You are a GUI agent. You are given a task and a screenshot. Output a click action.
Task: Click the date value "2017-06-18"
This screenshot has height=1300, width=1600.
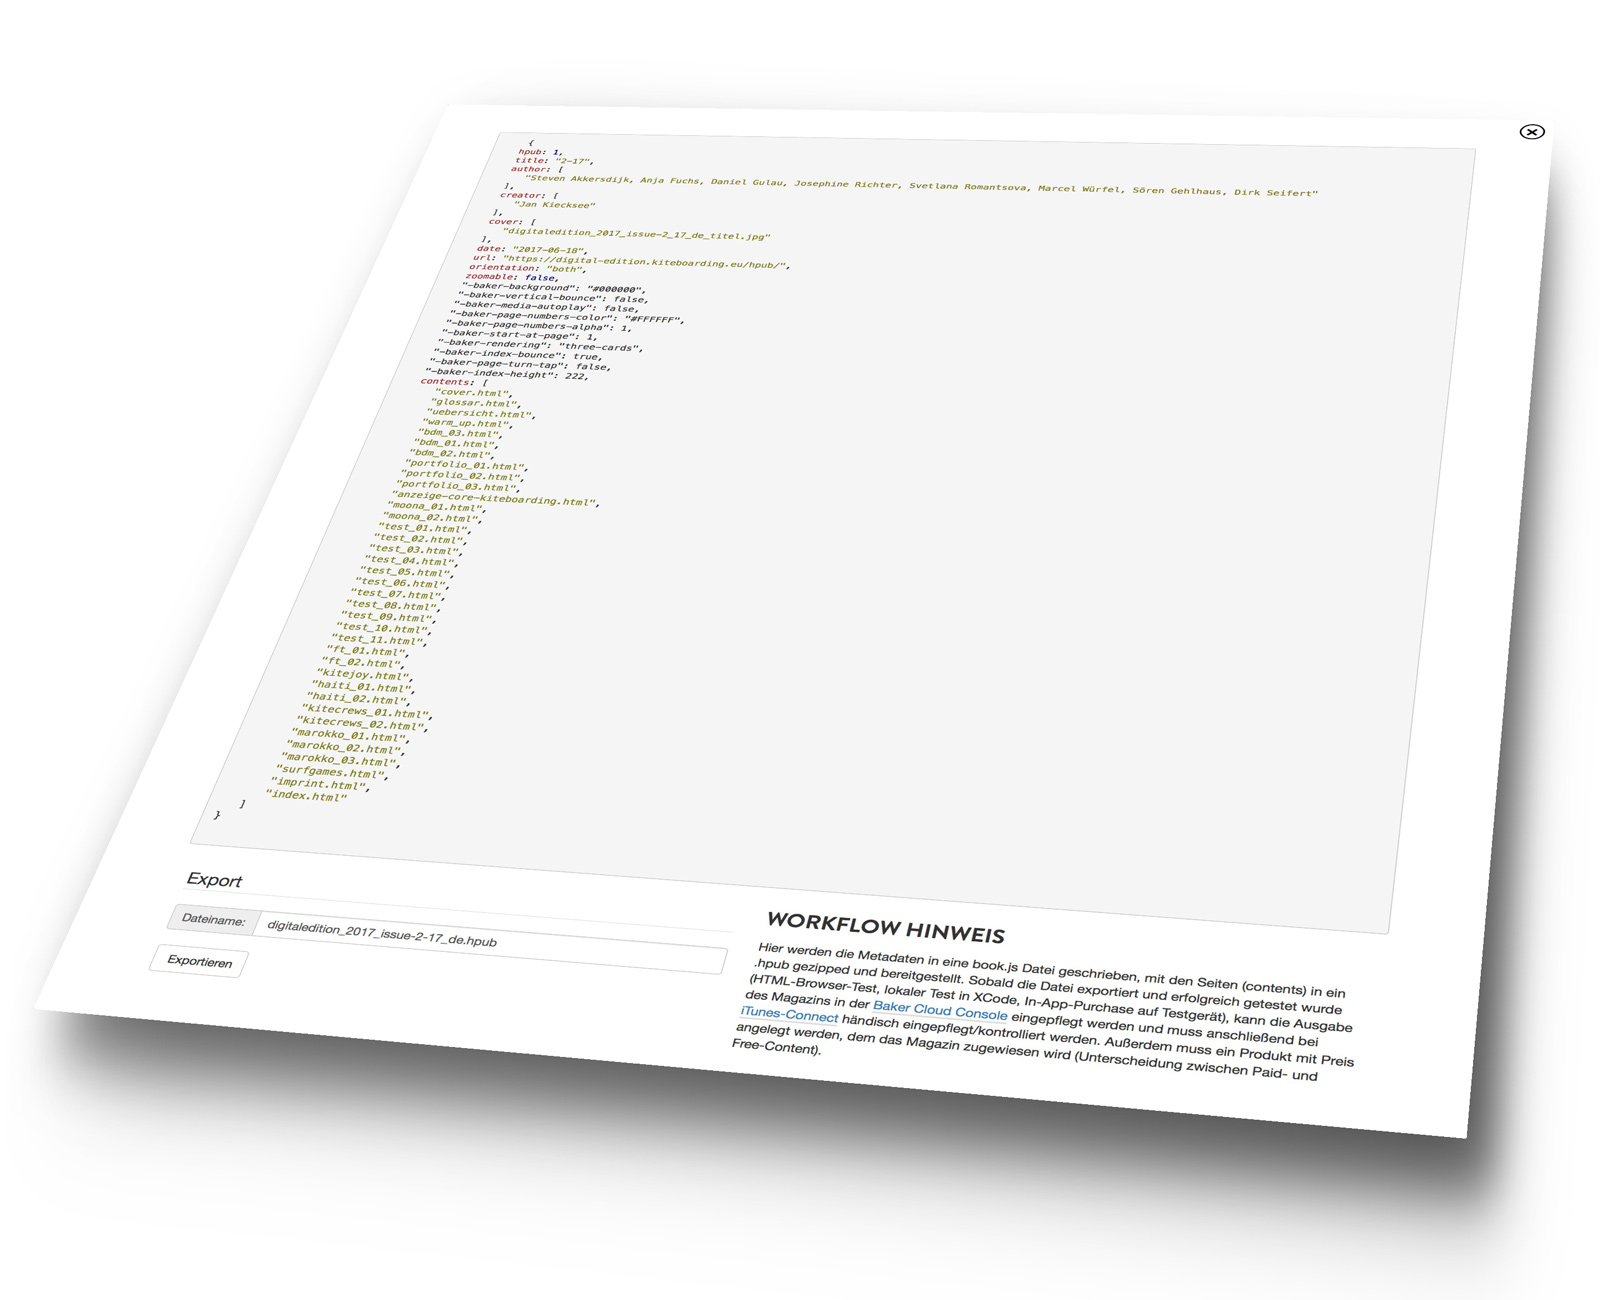[549, 249]
